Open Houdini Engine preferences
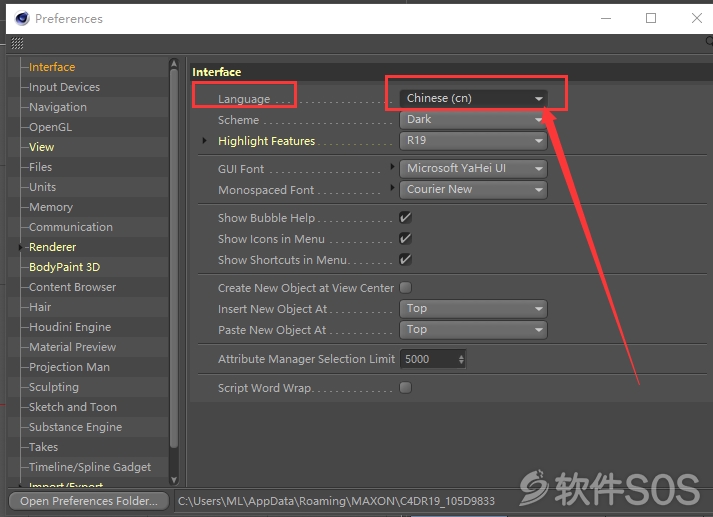 (x=70, y=327)
